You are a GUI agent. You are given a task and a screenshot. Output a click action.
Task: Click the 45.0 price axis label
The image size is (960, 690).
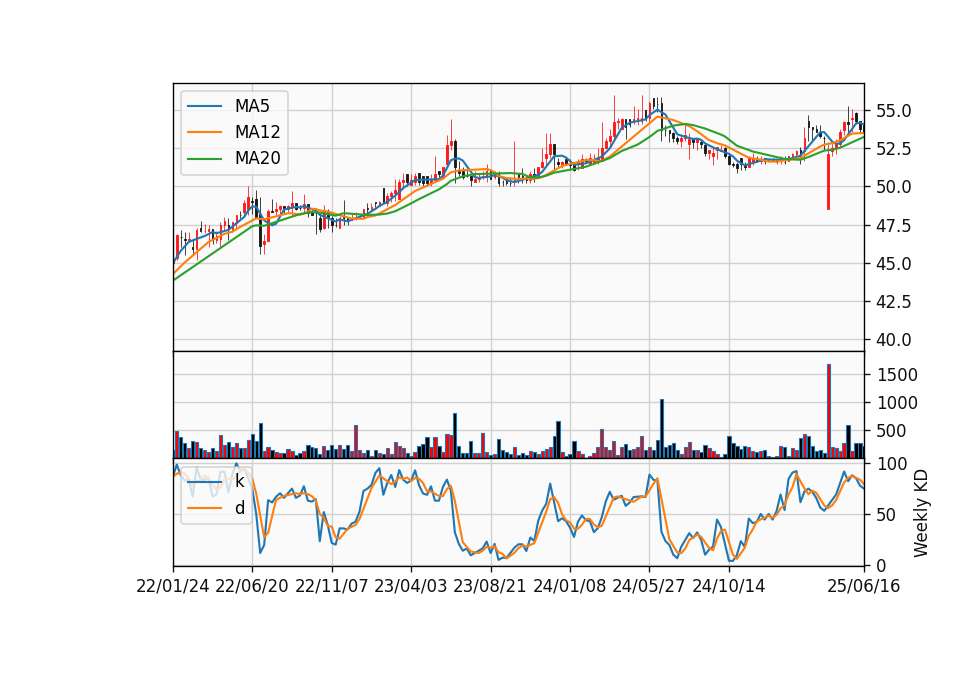[x=893, y=263]
